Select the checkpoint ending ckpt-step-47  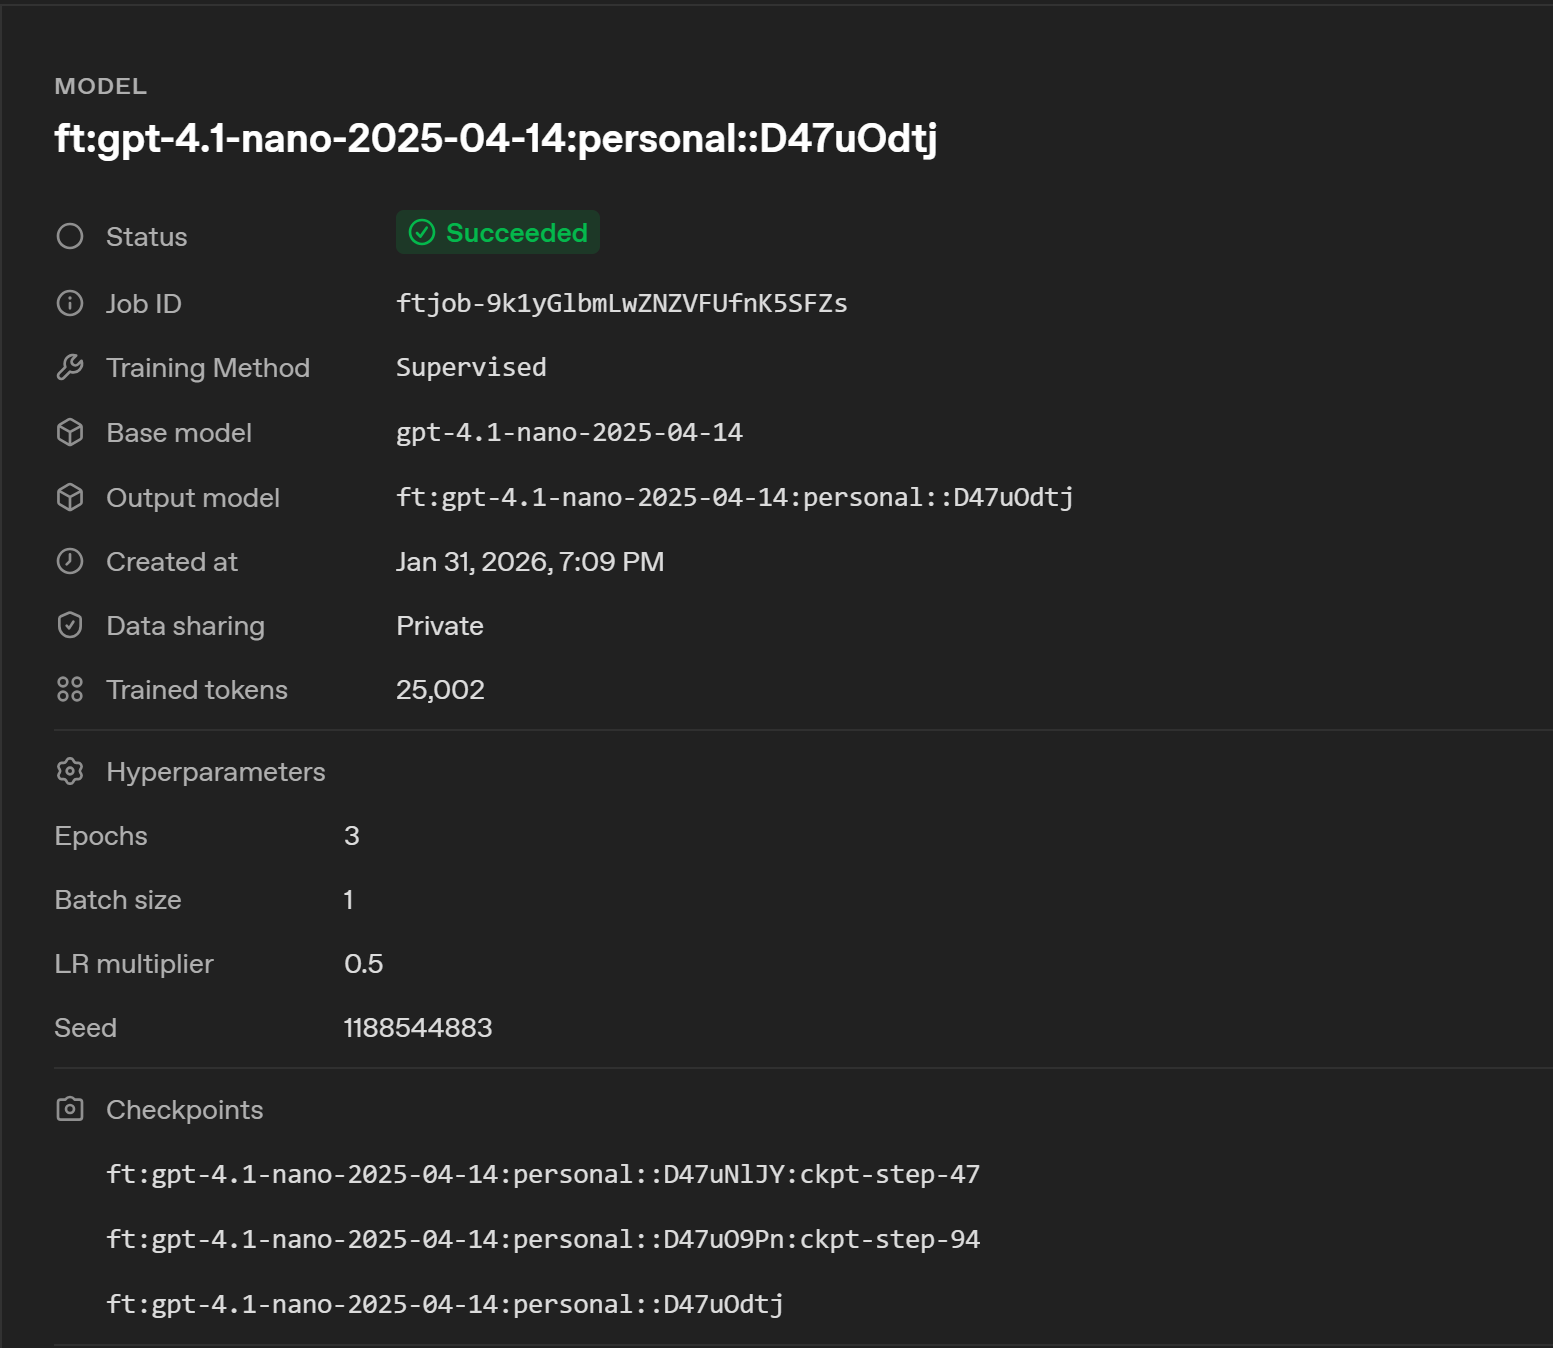coord(543,1174)
